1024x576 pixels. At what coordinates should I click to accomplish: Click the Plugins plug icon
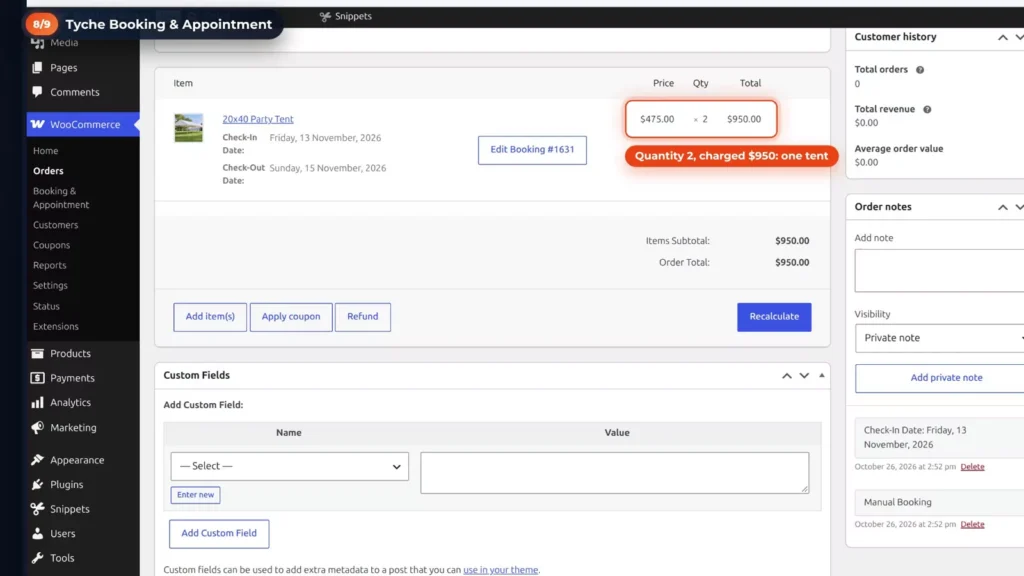click(37, 485)
